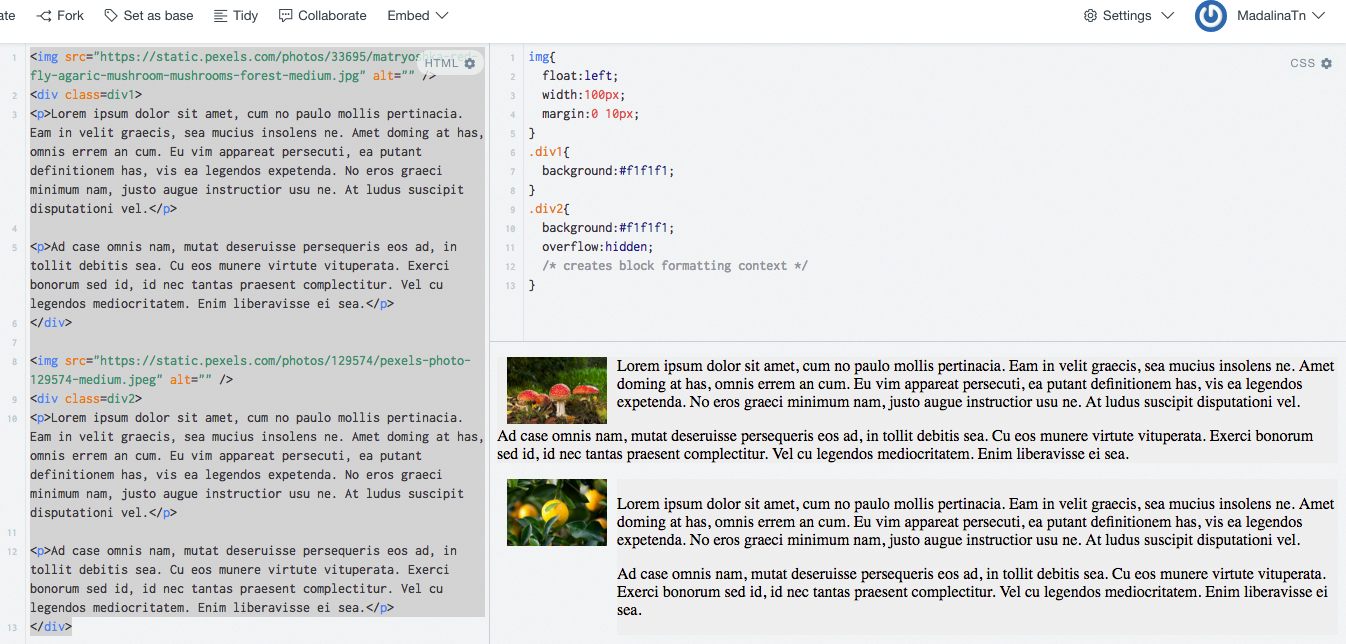
Task: Open the CSS panel gear settings
Action: coord(1327,63)
